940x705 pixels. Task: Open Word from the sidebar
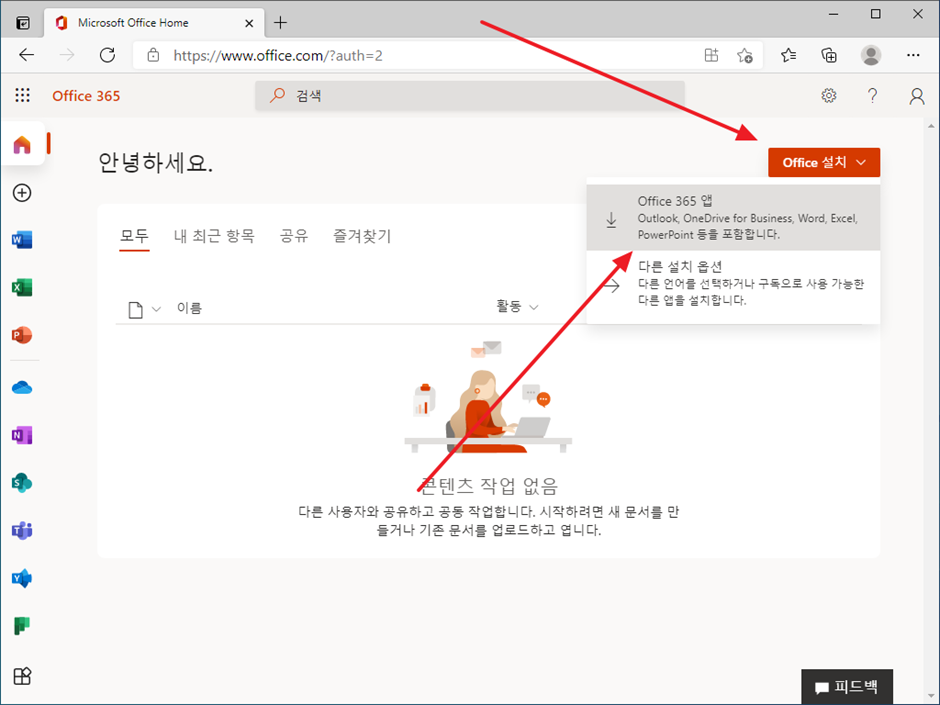[x=22, y=240]
